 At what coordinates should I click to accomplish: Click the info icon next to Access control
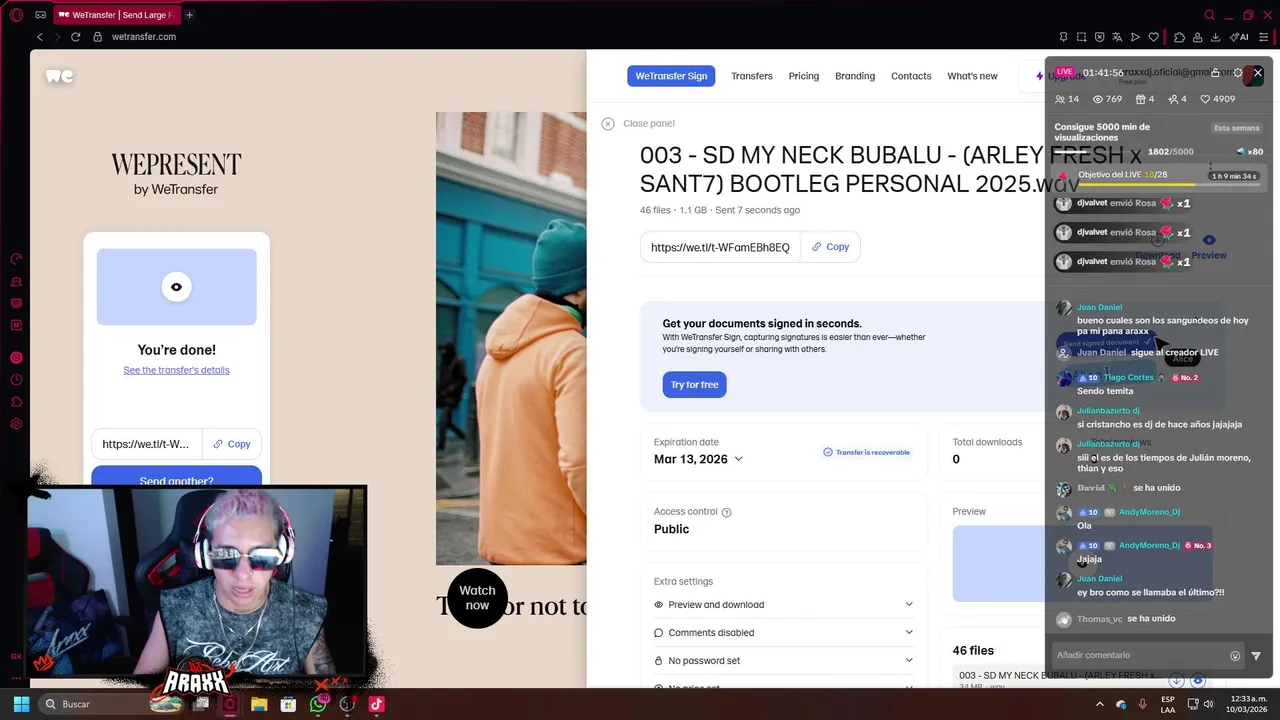[x=727, y=512]
